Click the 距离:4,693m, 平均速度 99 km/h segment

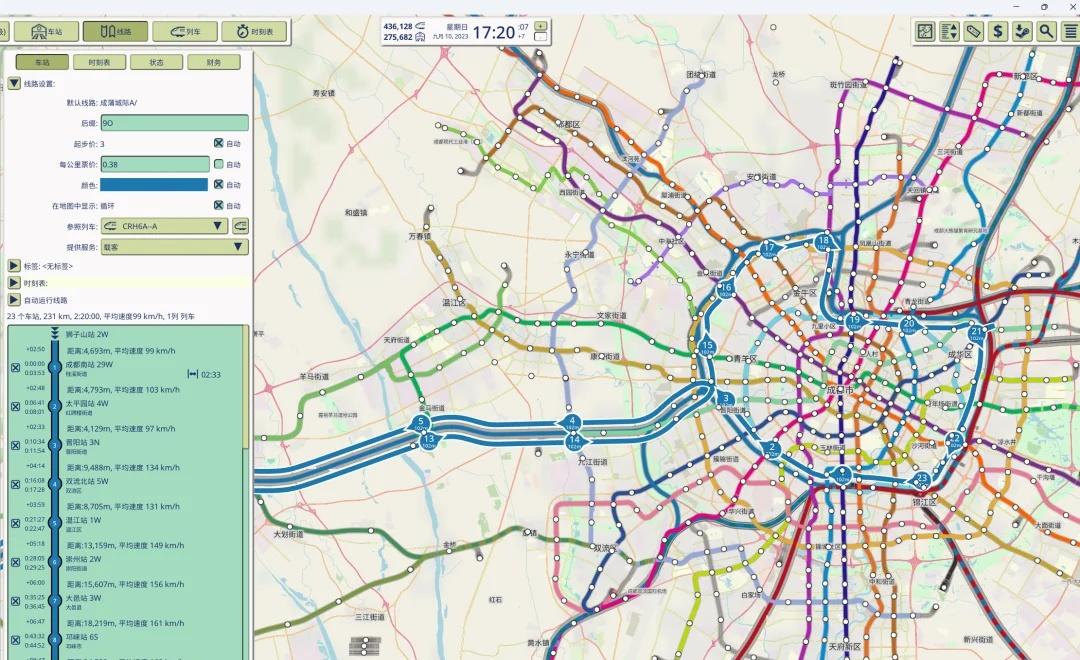coord(121,351)
